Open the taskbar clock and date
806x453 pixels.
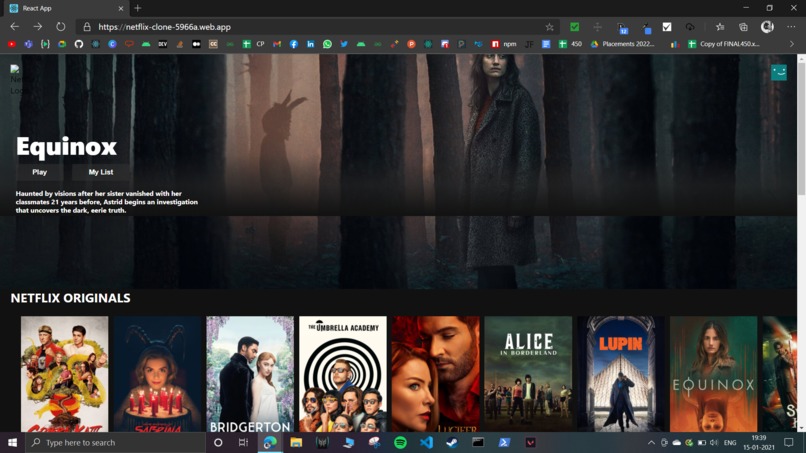pos(759,443)
